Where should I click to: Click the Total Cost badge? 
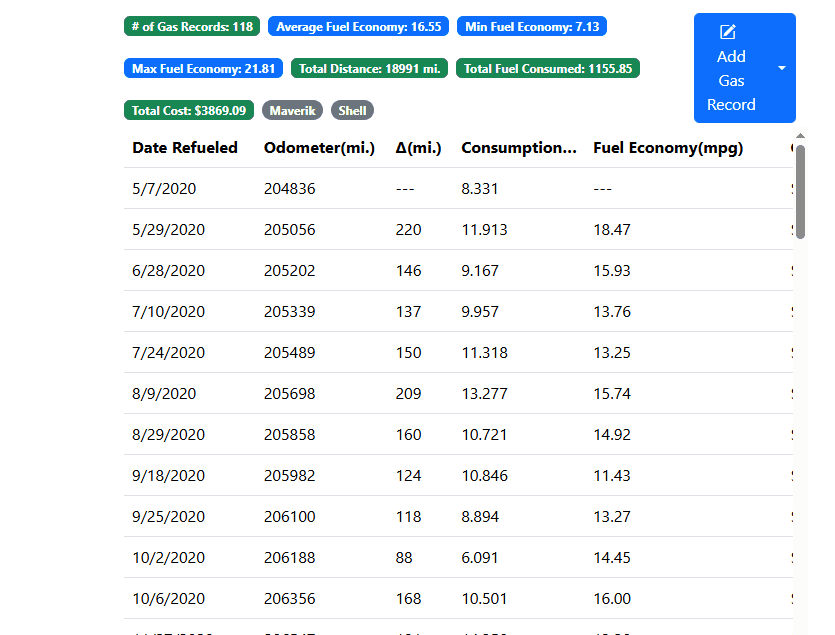tap(189, 110)
